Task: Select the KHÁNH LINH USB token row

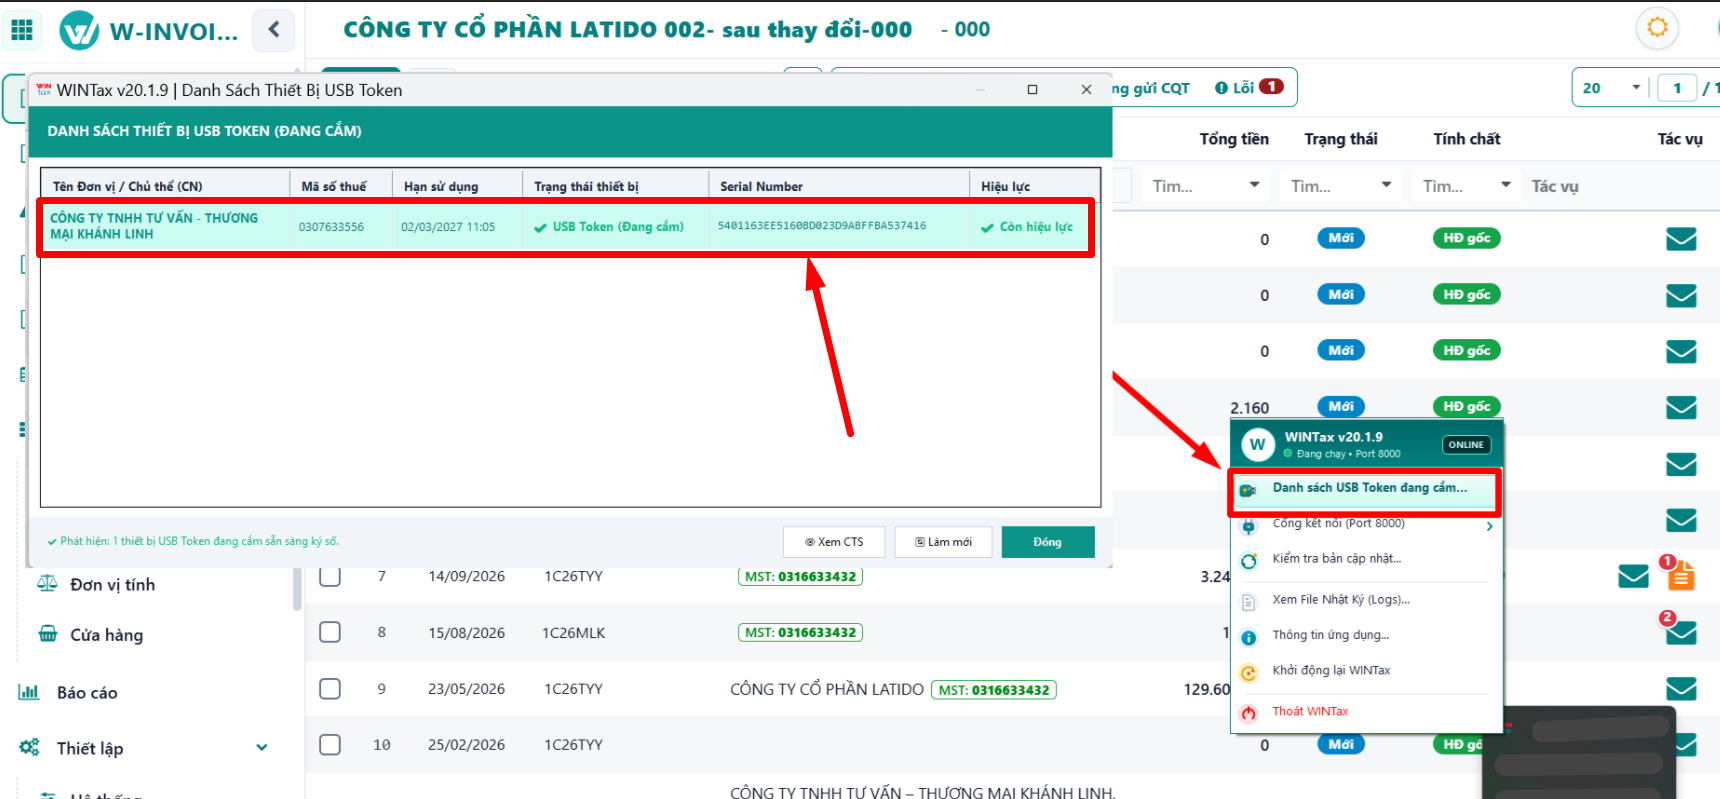Action: pyautogui.click(x=566, y=227)
